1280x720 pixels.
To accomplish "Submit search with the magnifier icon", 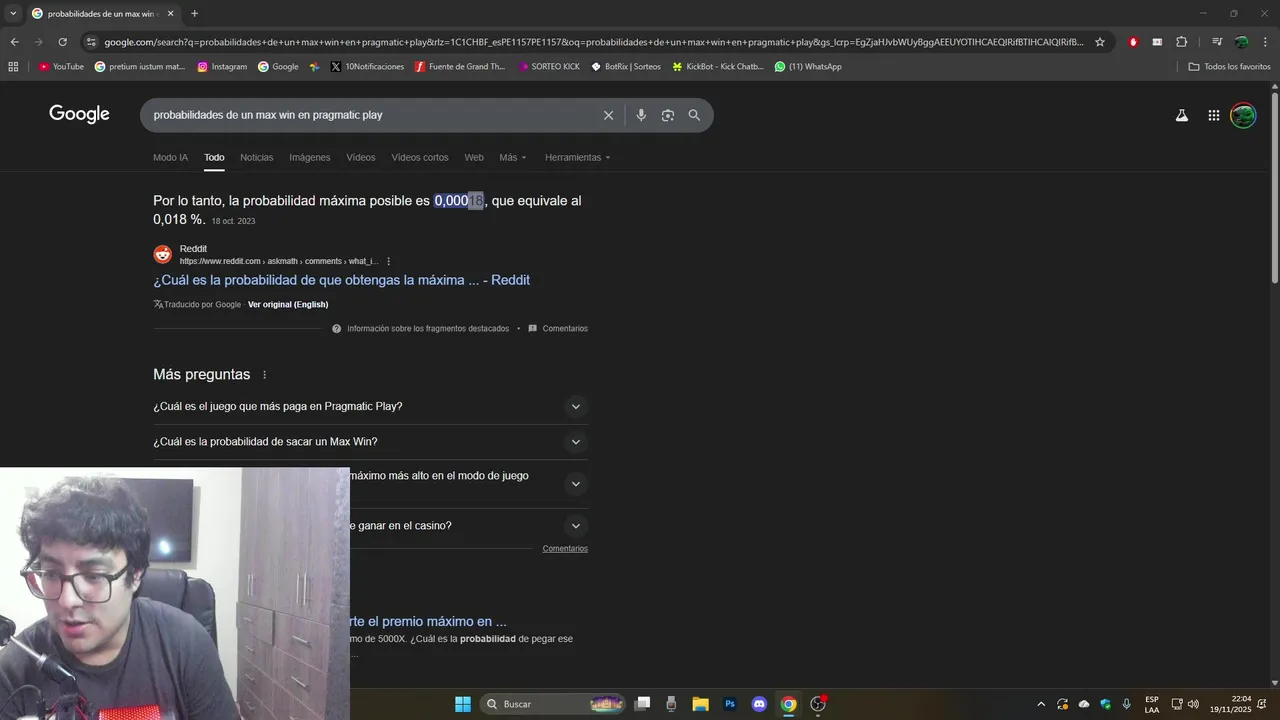I will (x=694, y=115).
